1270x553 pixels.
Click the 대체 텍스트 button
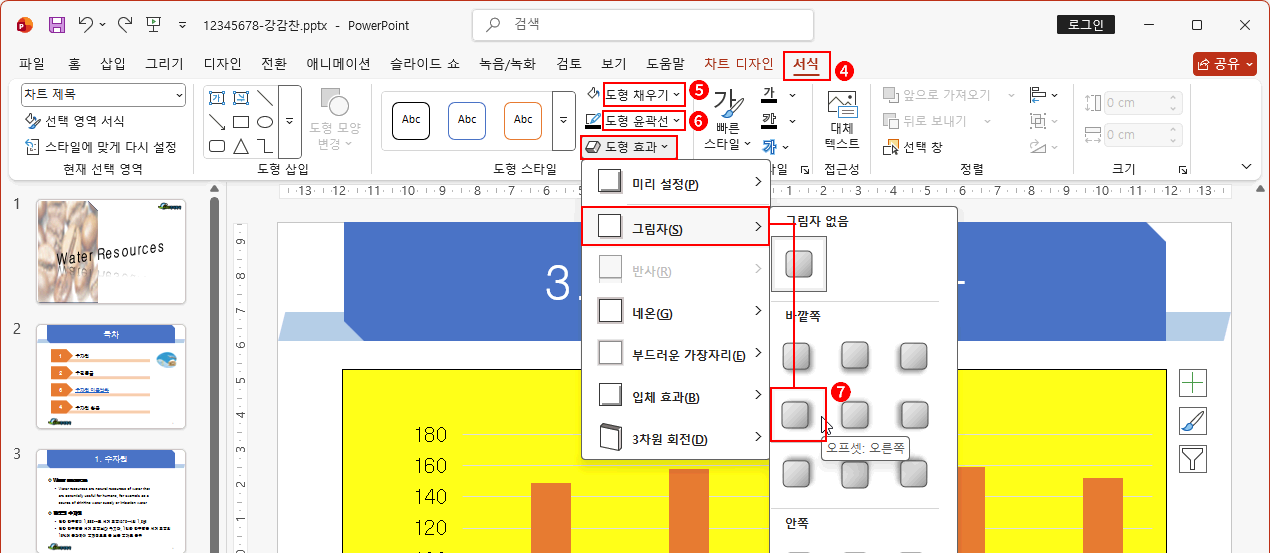(x=842, y=121)
